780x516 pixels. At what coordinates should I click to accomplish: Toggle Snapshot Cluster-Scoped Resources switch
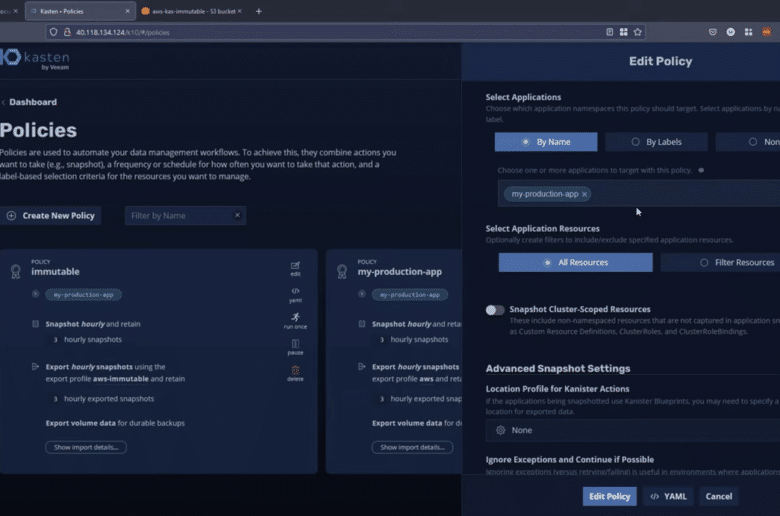[495, 310]
